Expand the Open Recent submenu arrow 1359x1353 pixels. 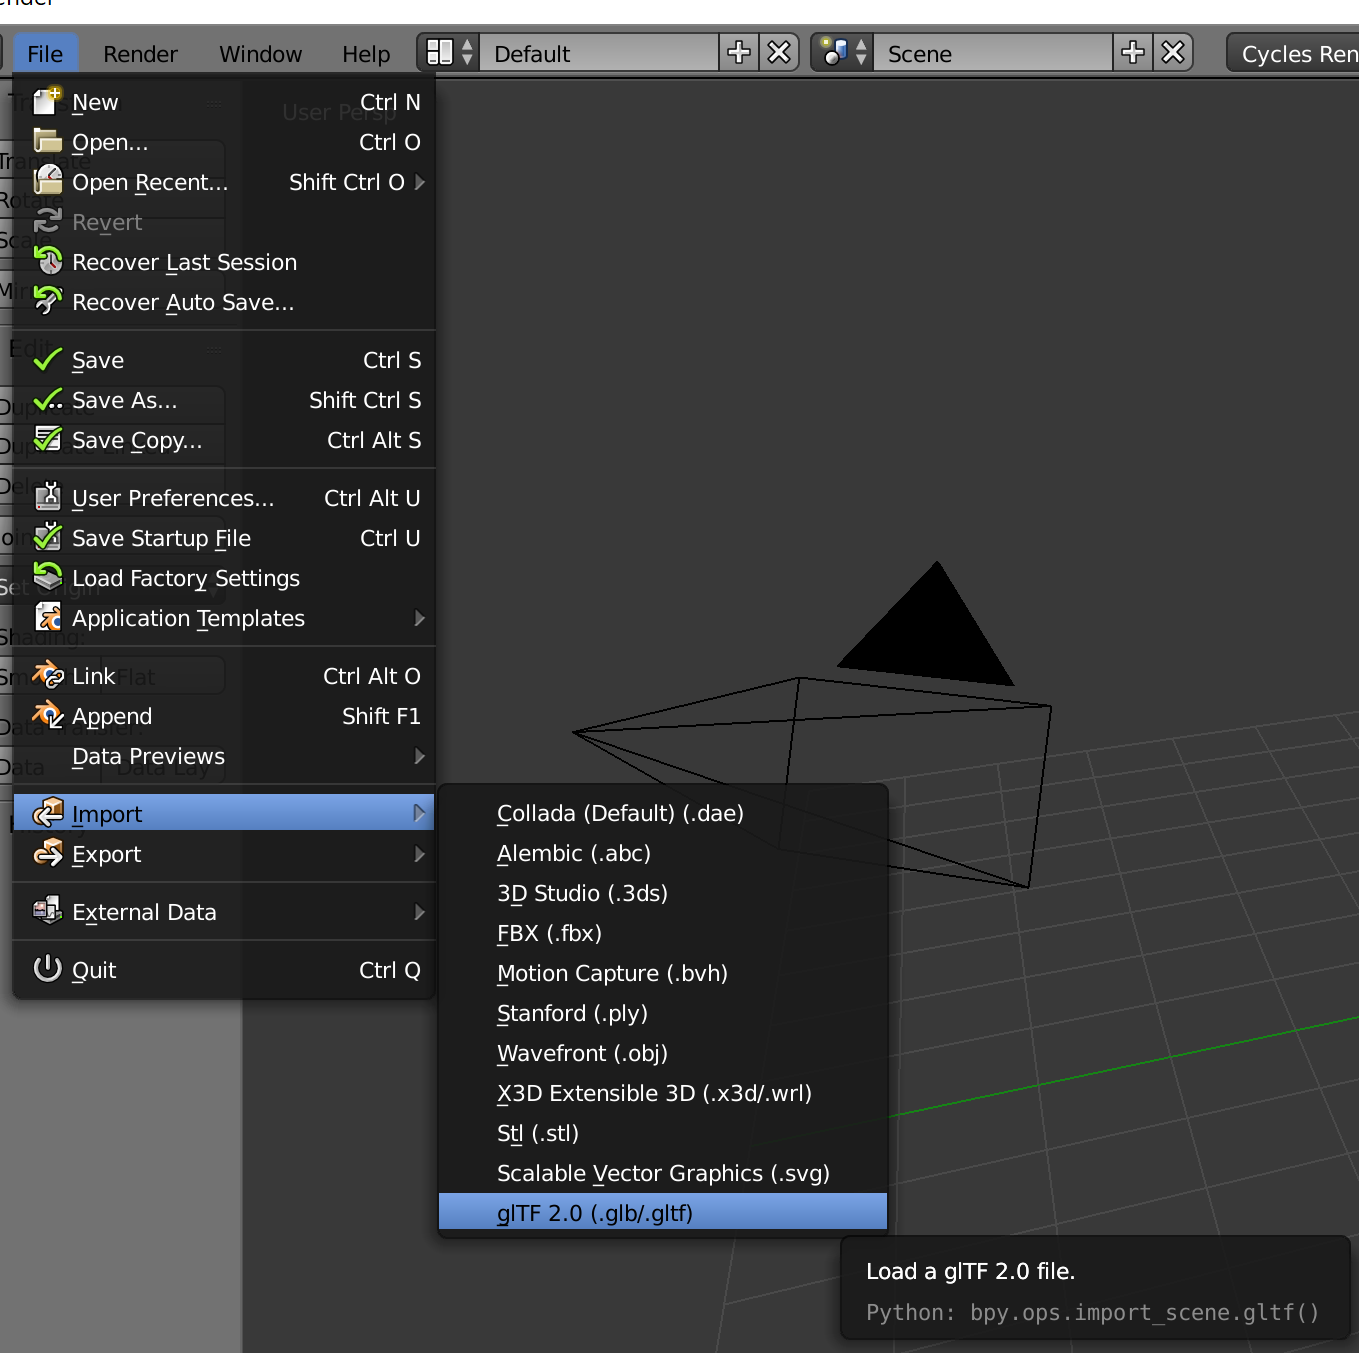click(420, 182)
